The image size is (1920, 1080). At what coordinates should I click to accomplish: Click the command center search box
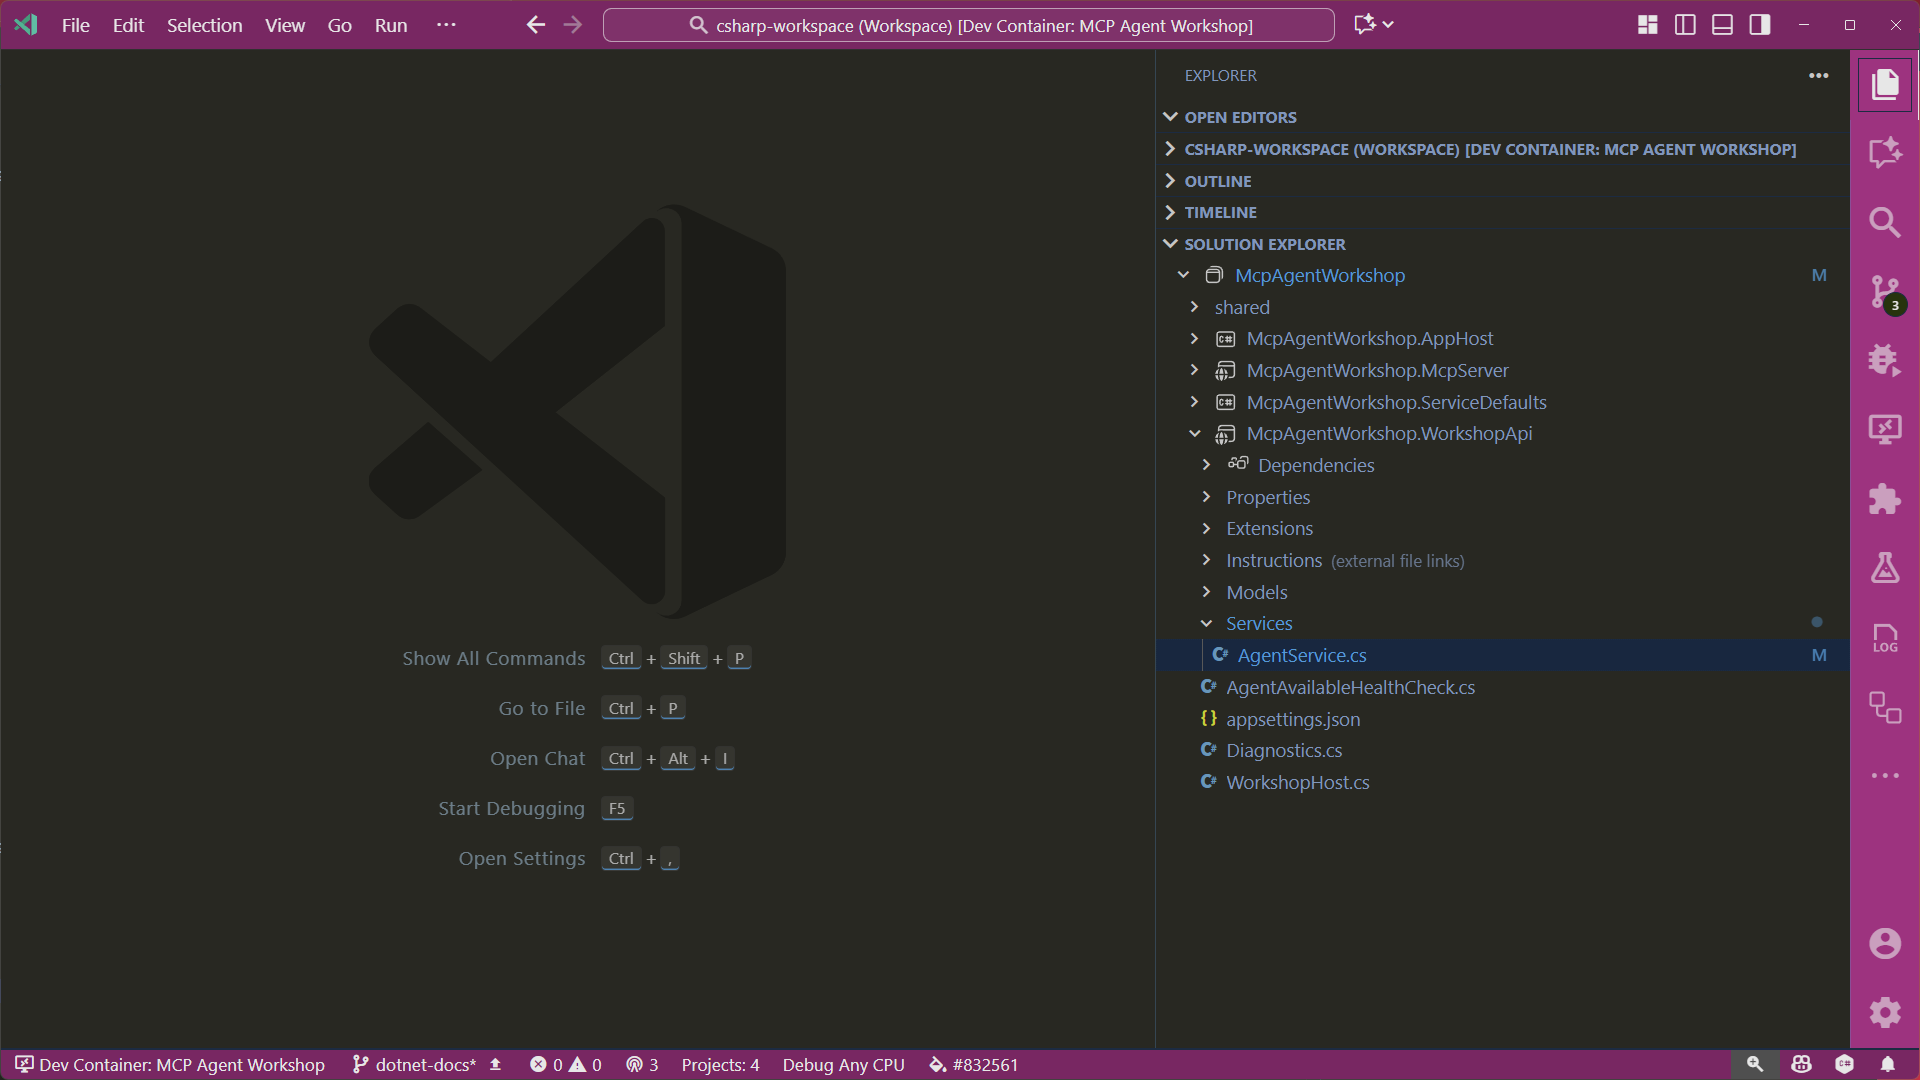point(968,25)
